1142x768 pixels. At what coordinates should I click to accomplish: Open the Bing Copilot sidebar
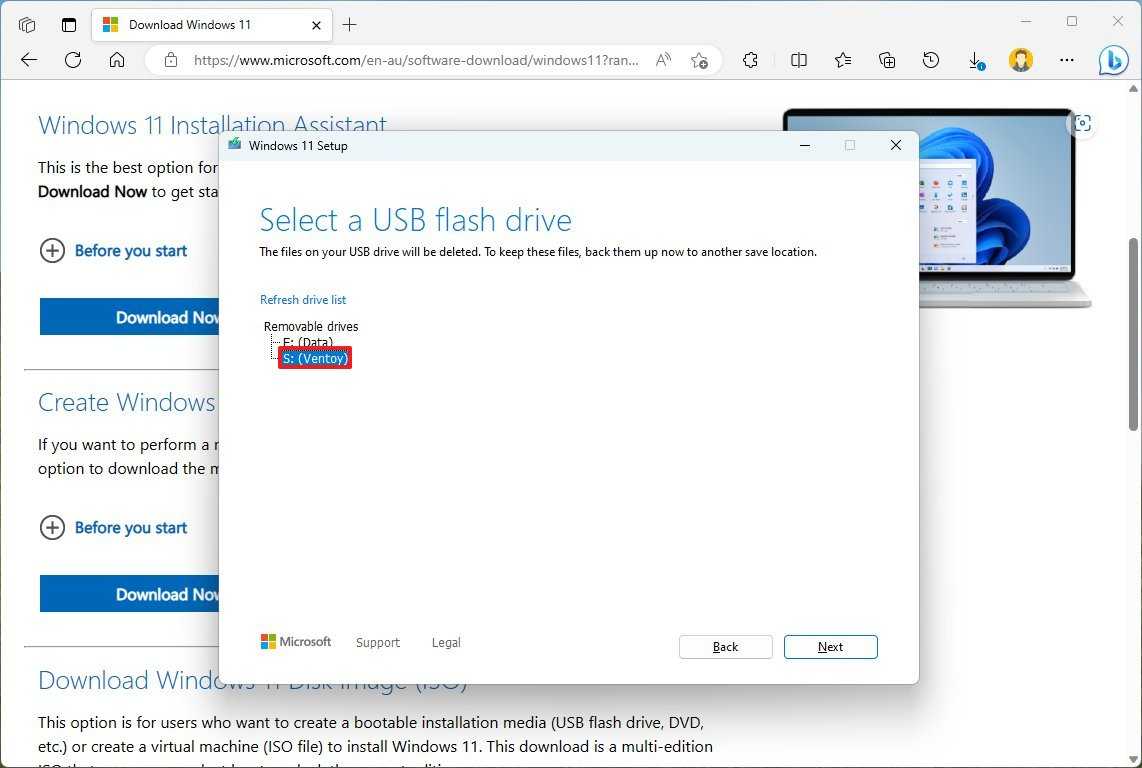[x=1114, y=61]
